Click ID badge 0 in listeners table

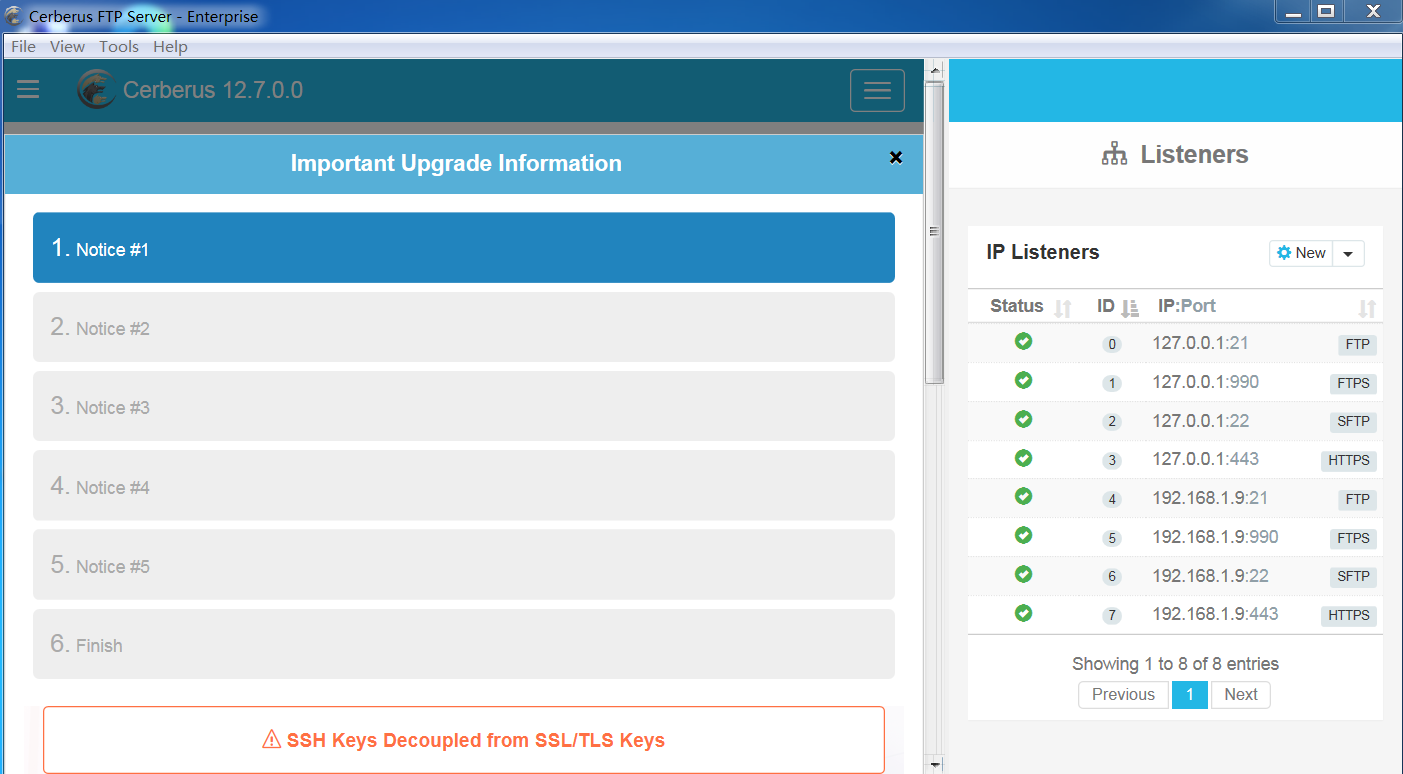[1112, 345]
